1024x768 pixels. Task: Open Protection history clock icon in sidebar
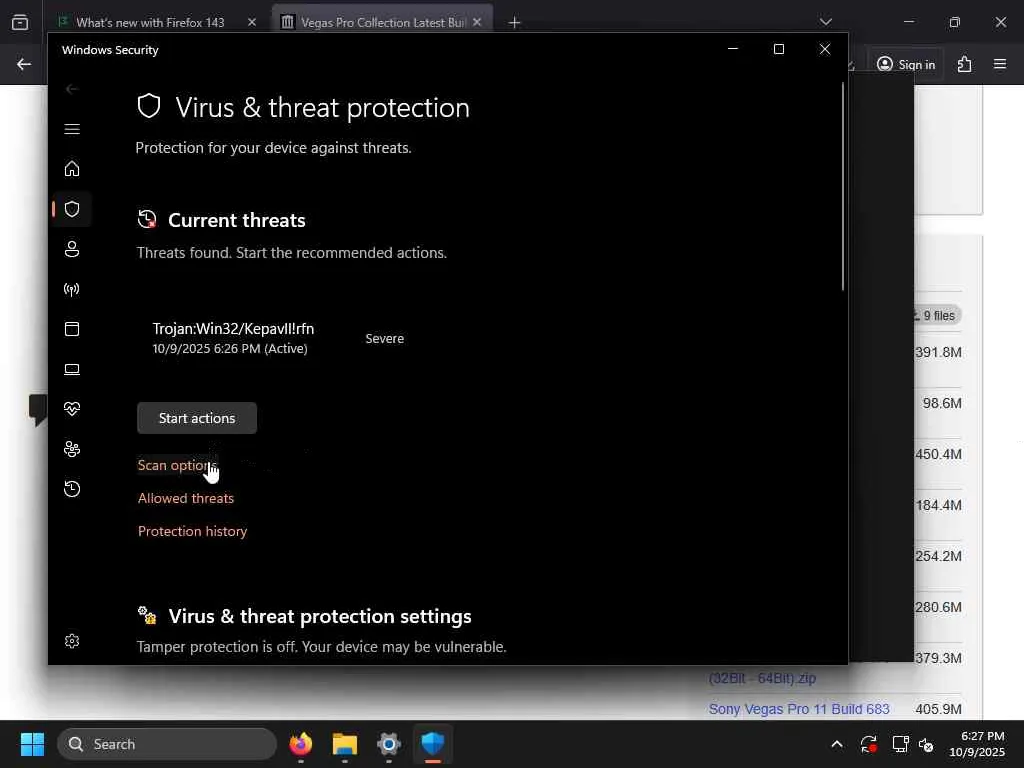pos(72,489)
